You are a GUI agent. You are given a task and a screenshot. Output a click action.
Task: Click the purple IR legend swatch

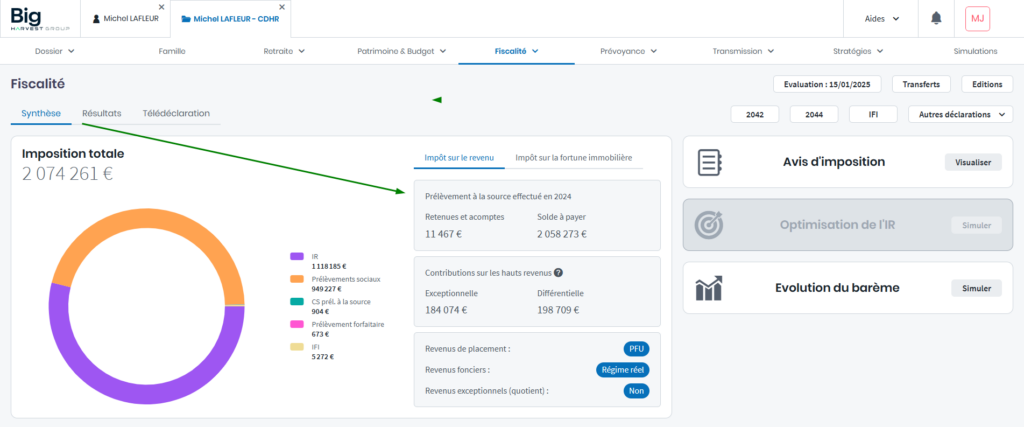pyautogui.click(x=297, y=257)
